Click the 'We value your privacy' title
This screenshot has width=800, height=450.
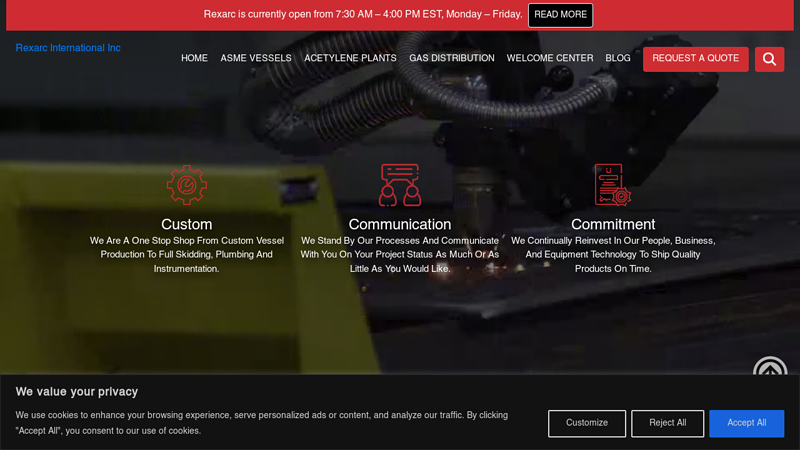pyautogui.click(x=77, y=392)
